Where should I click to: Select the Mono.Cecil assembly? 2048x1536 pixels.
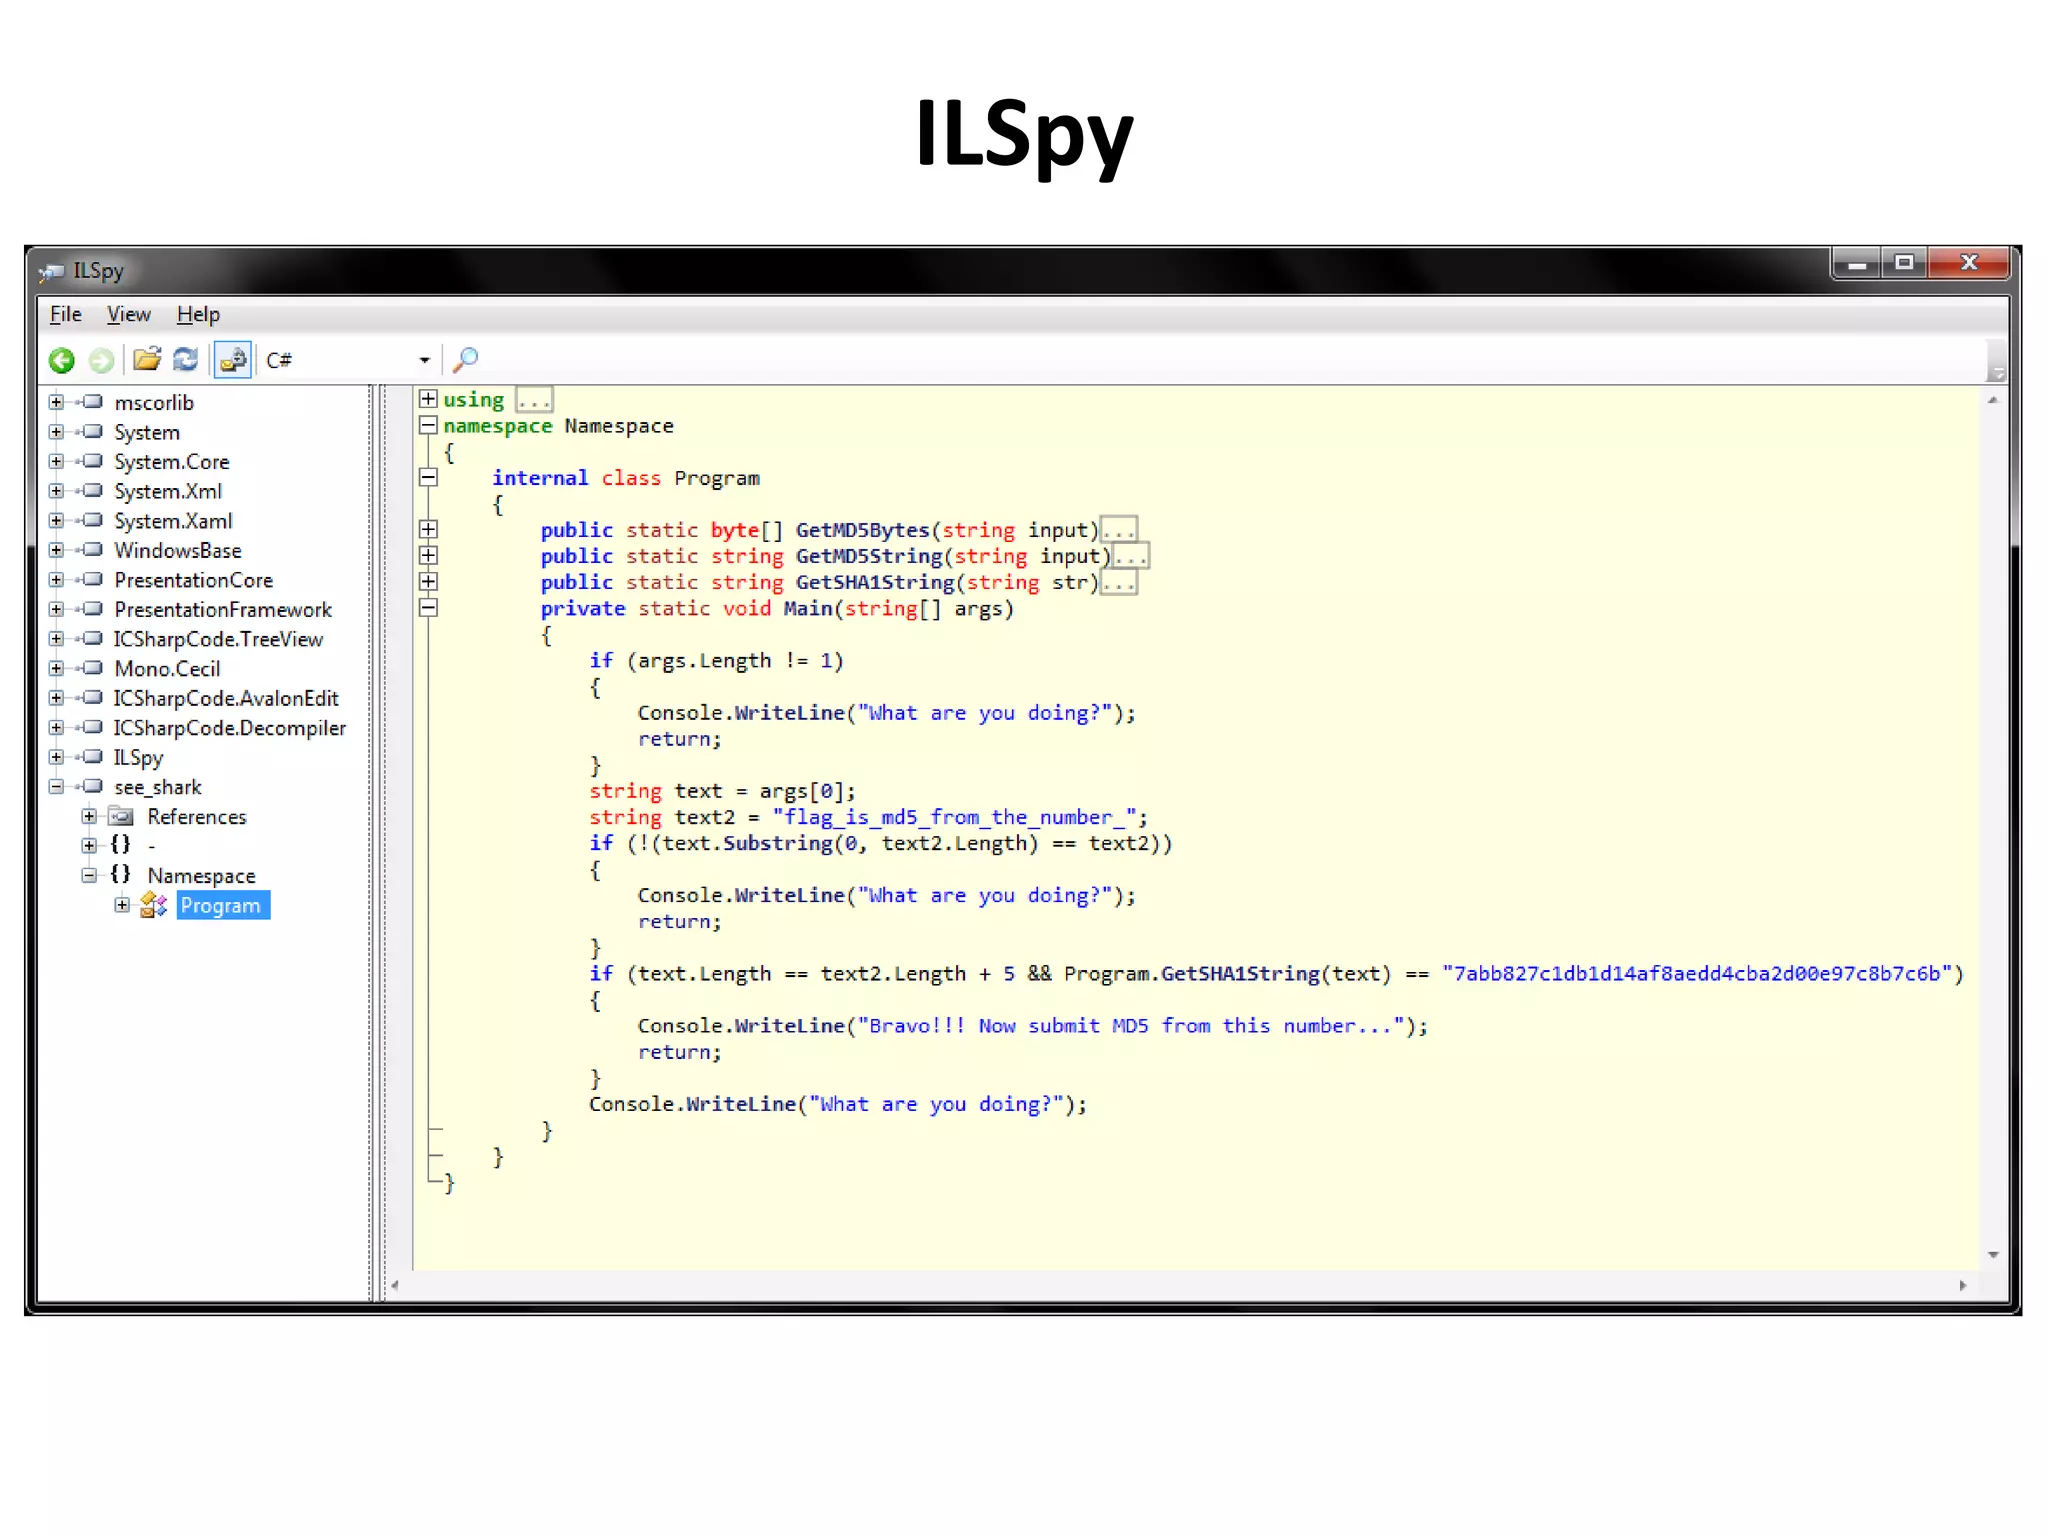coord(167,668)
